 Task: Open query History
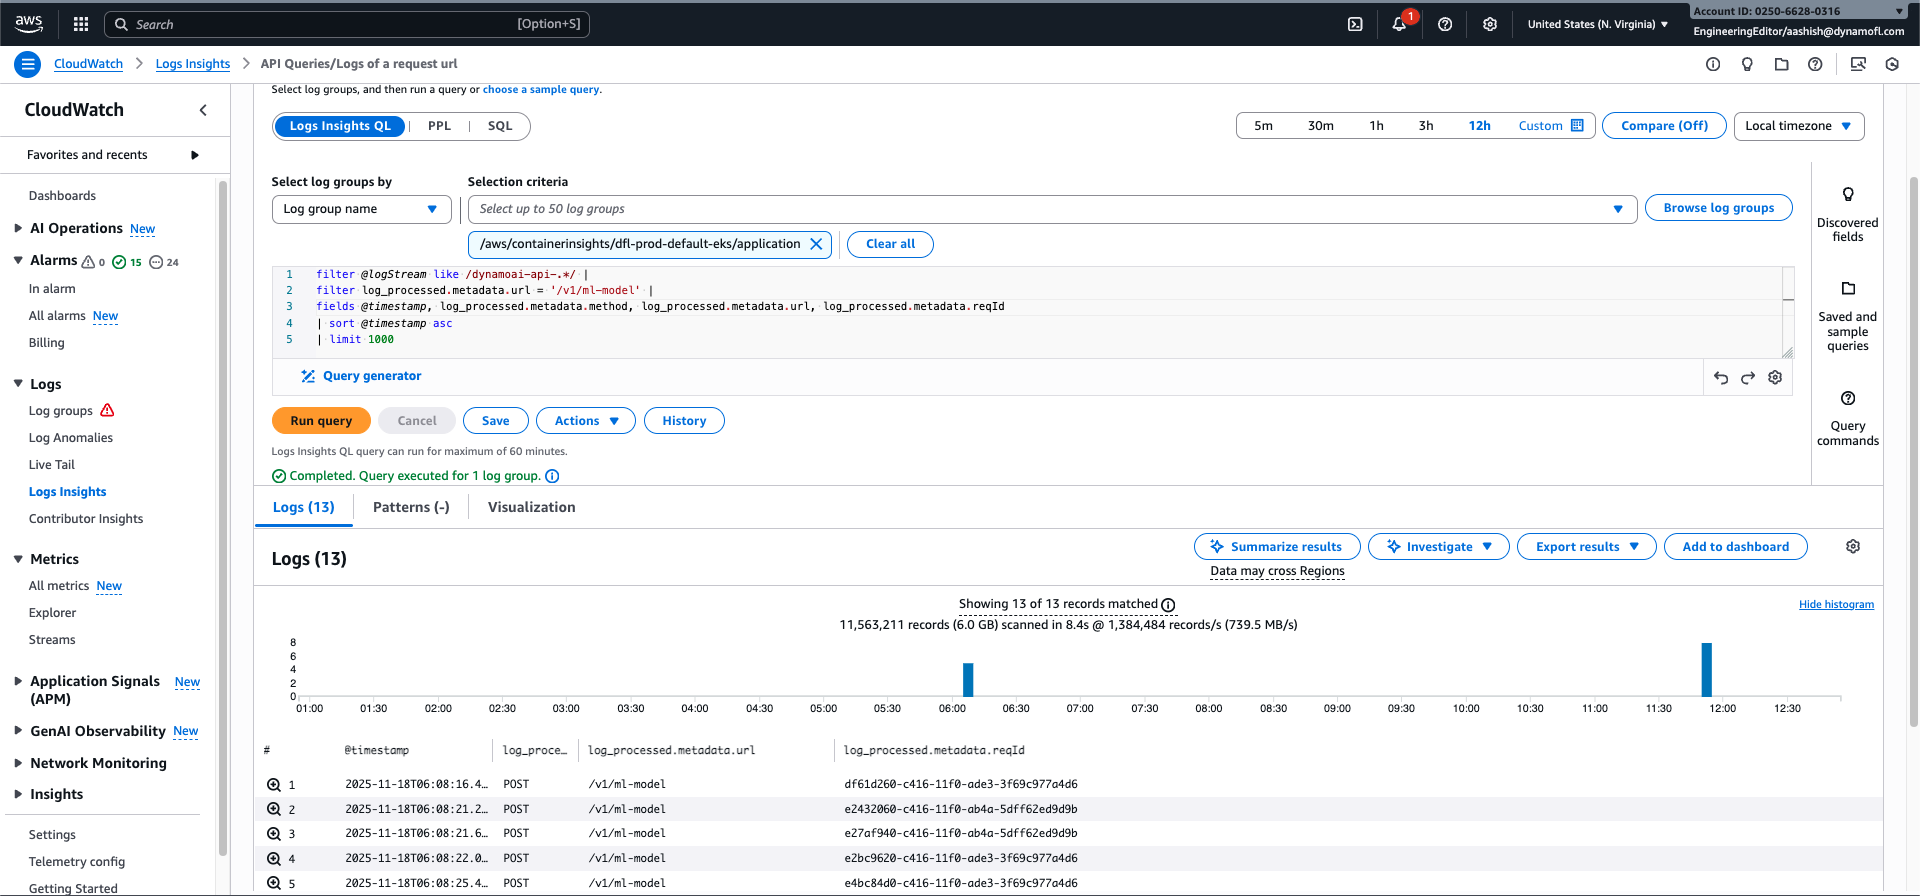[684, 421]
